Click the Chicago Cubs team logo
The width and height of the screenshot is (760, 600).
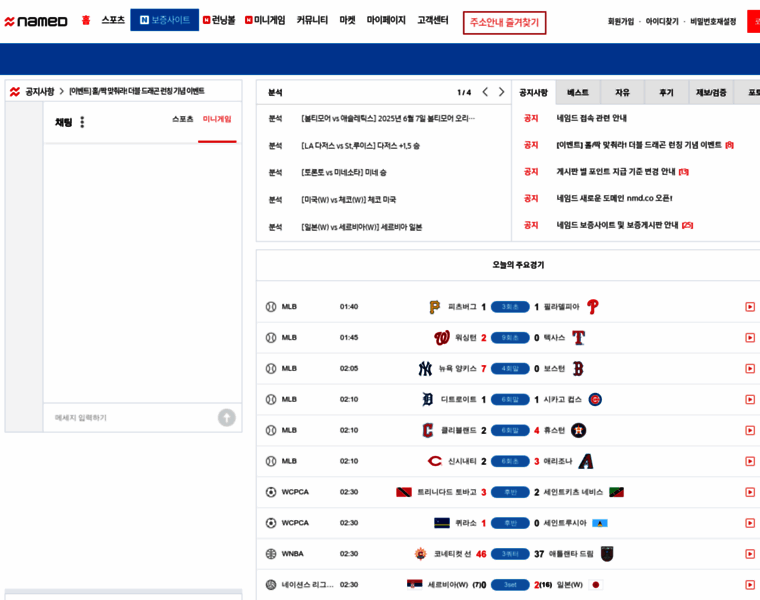coord(595,399)
